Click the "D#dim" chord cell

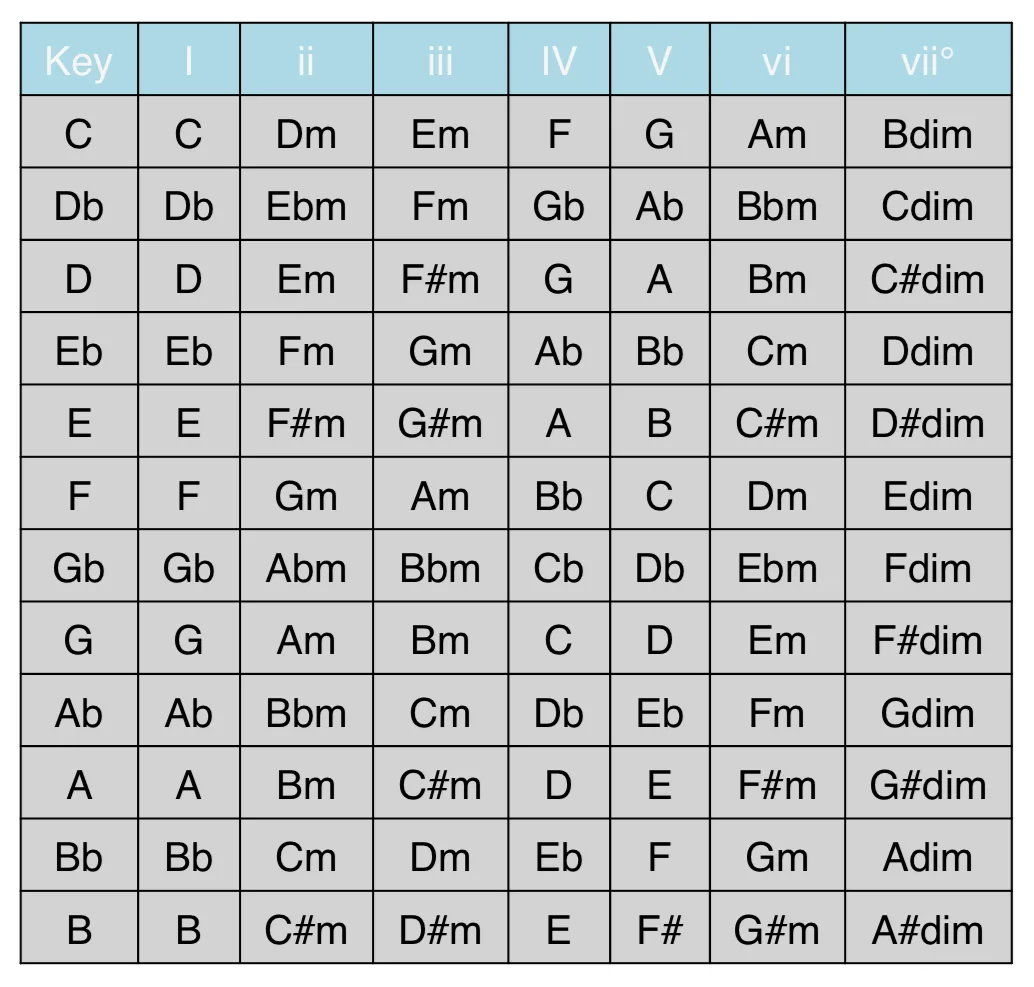click(927, 423)
